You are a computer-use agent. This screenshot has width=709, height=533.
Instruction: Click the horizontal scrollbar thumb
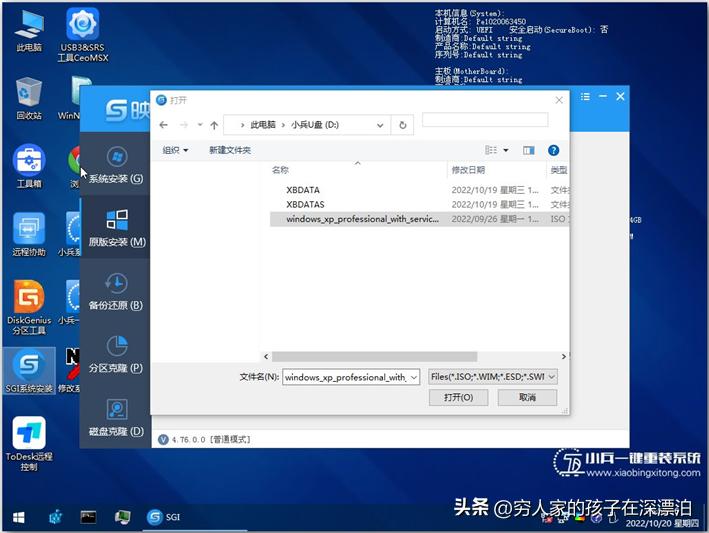[374, 357]
